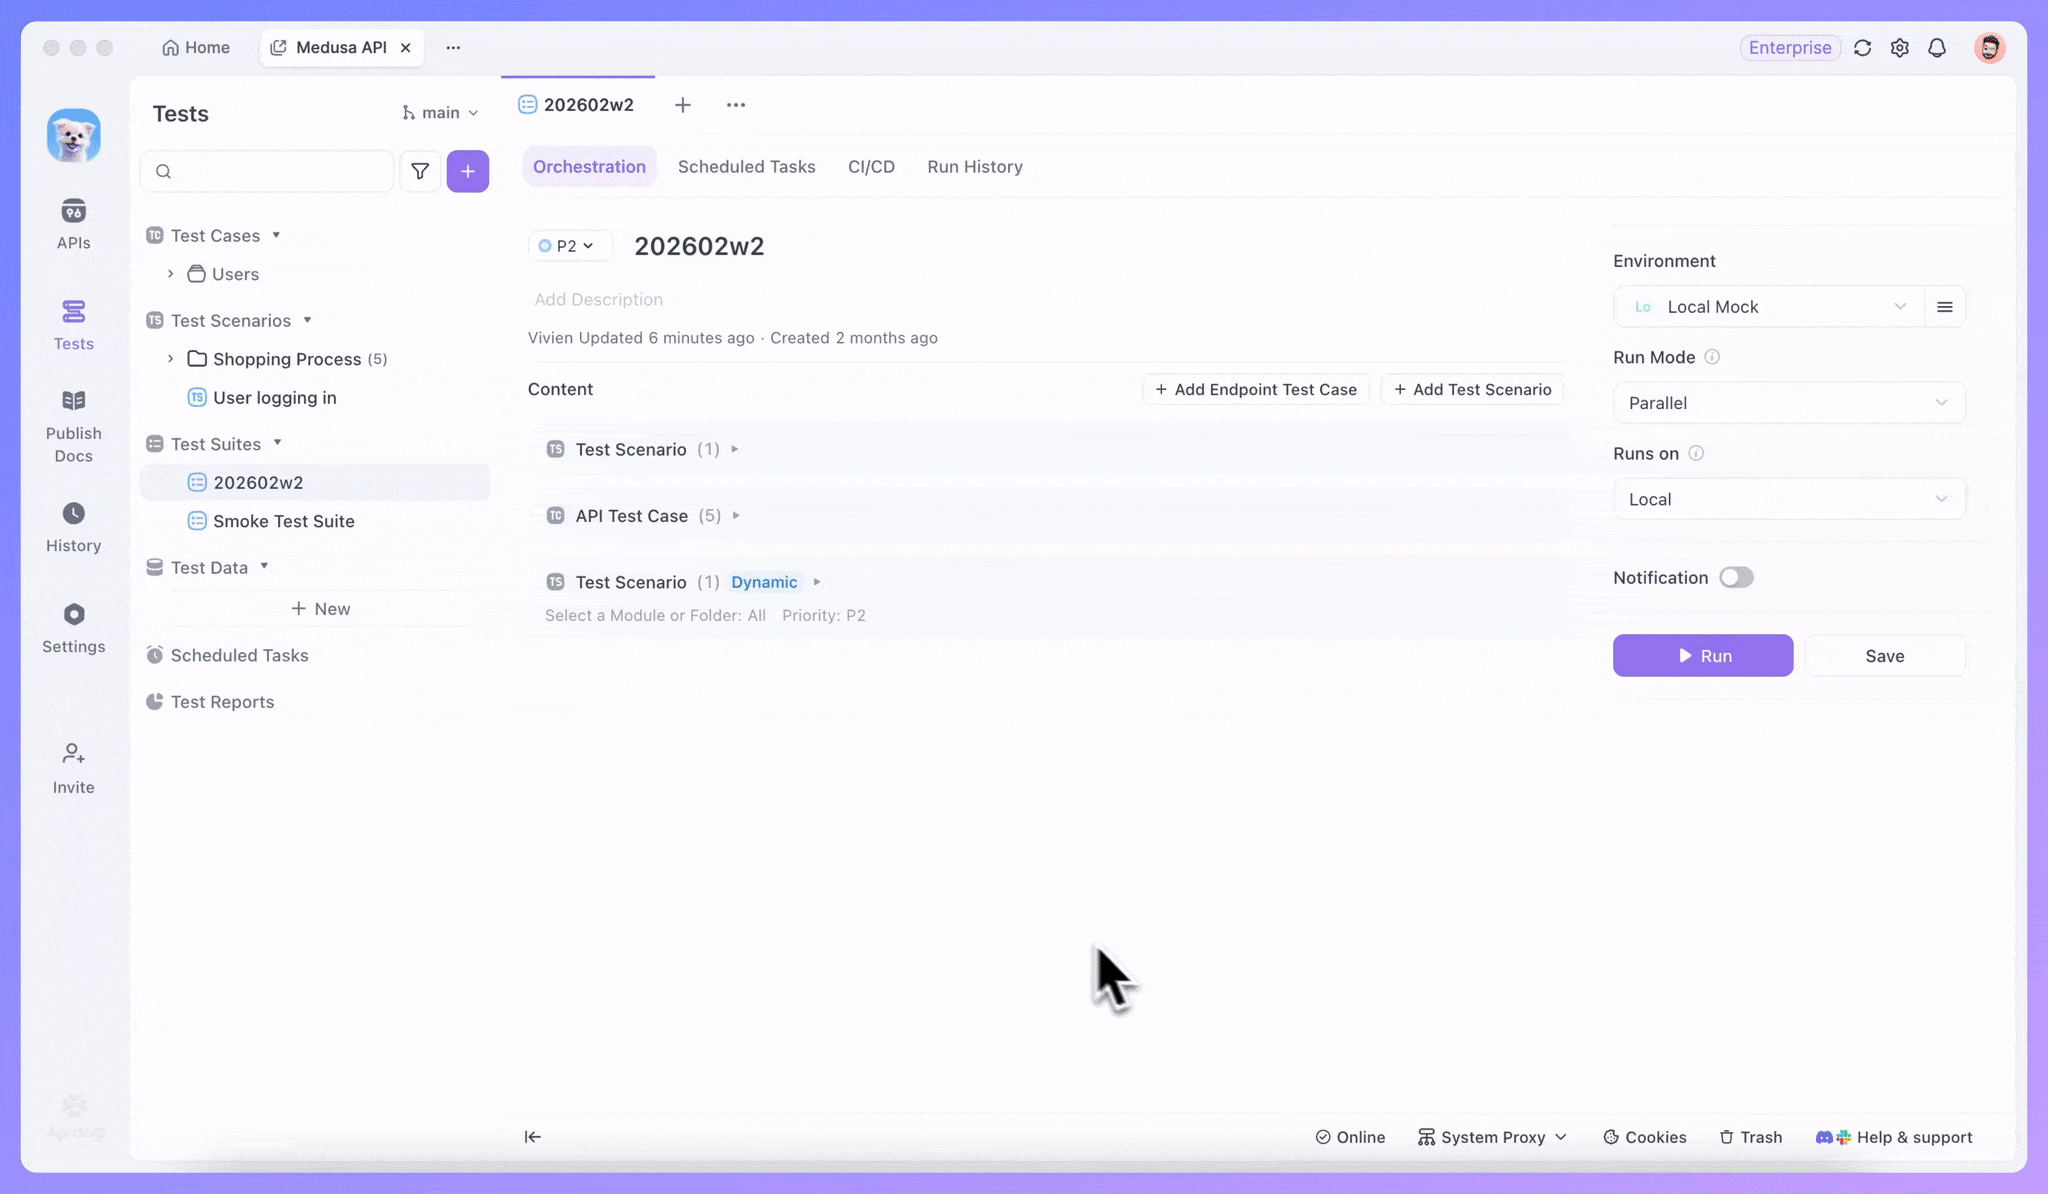The image size is (2048, 1194).
Task: Go to the Home tab
Action: [x=196, y=47]
